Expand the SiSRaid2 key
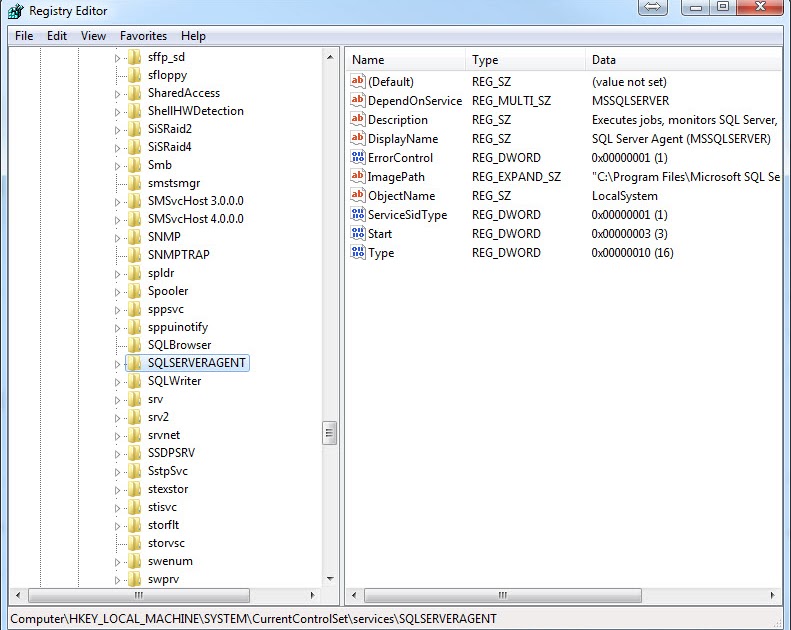791x630 pixels. tap(117, 130)
